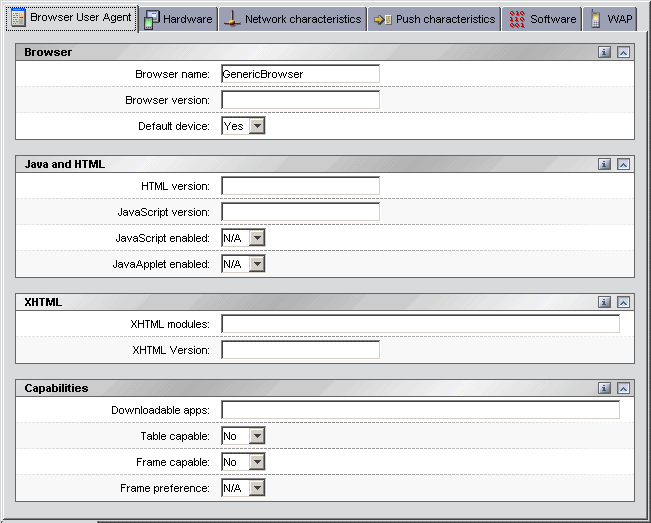Collapse the Capabilities section

(x=623, y=388)
